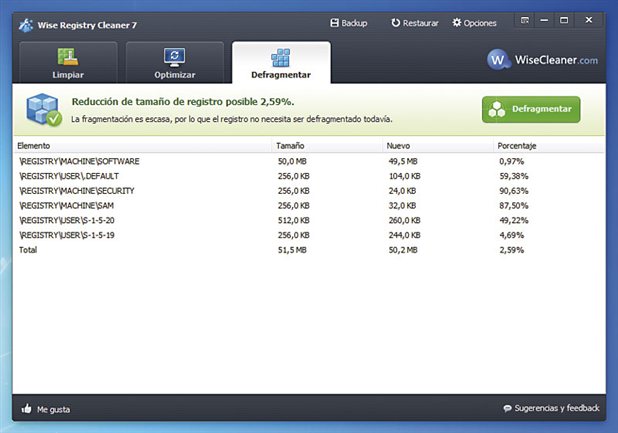Open Opciones settings
This screenshot has width=618, height=433.
click(475, 23)
